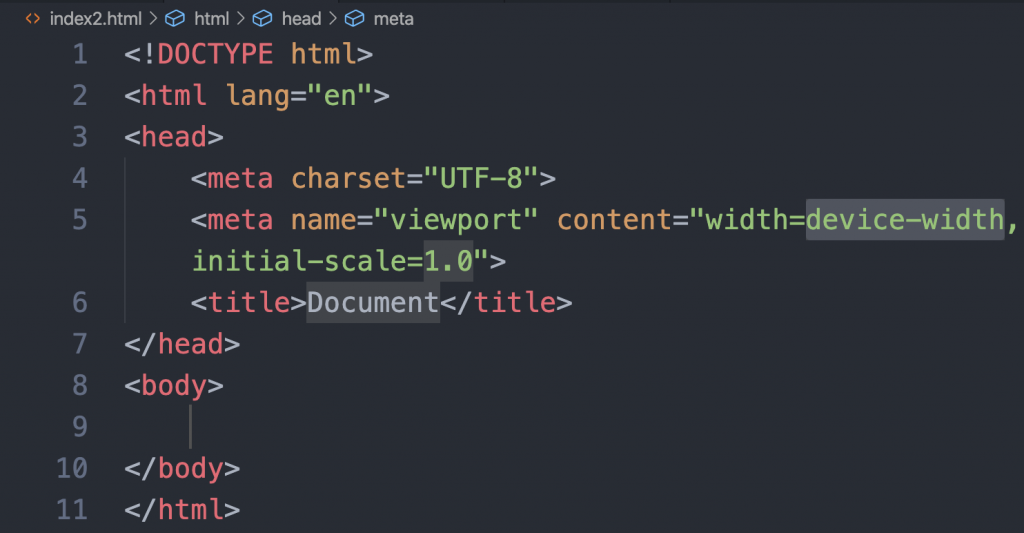Select the head breadcrumb segment
The image size is (1024, 533).
coord(301,18)
